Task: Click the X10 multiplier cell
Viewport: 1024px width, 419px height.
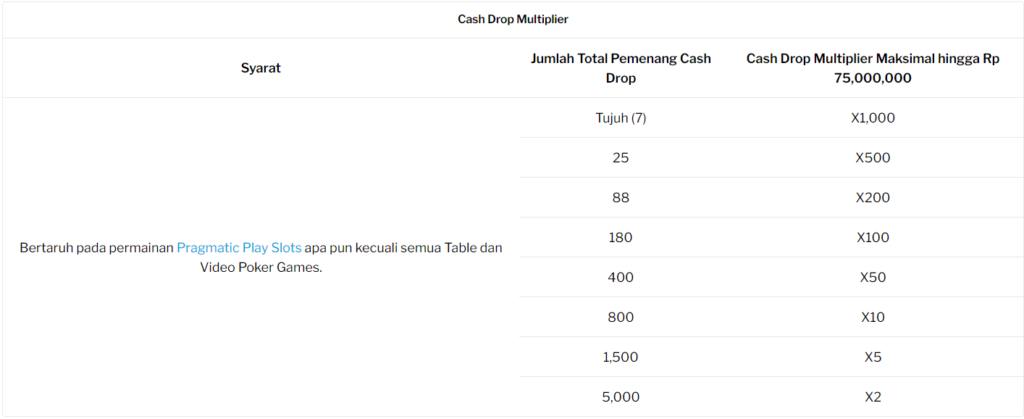Action: (x=872, y=317)
